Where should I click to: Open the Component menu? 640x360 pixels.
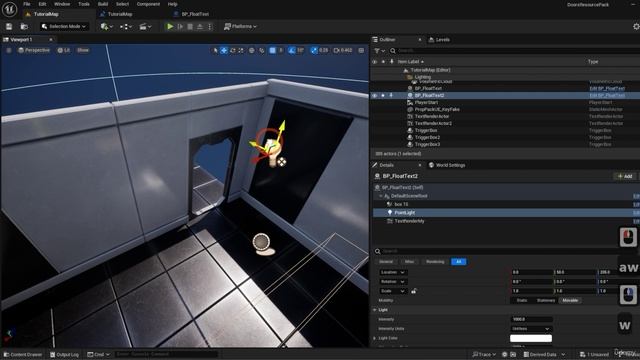pos(148,4)
